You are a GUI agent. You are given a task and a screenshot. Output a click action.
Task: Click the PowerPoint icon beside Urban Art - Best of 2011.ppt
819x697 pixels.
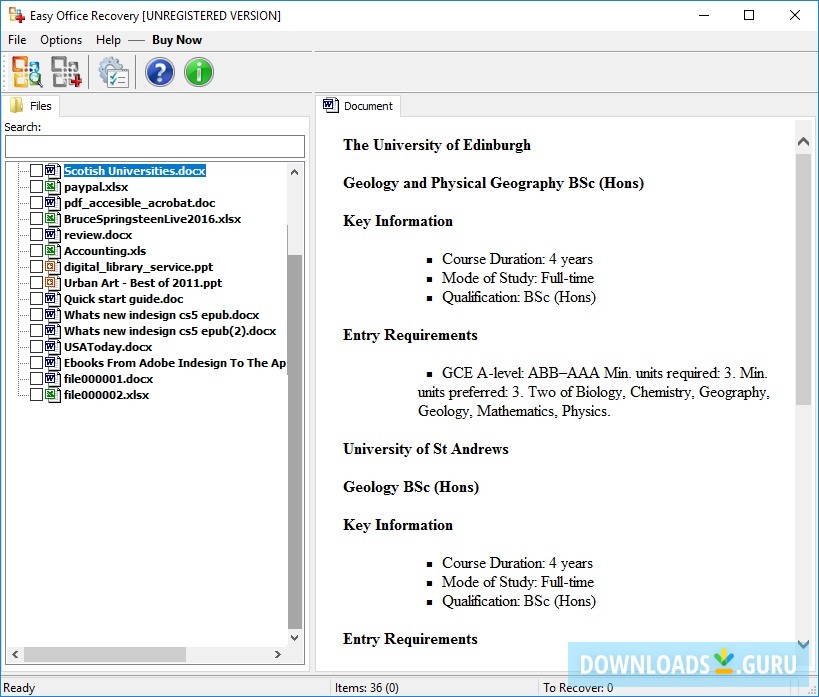(51, 283)
